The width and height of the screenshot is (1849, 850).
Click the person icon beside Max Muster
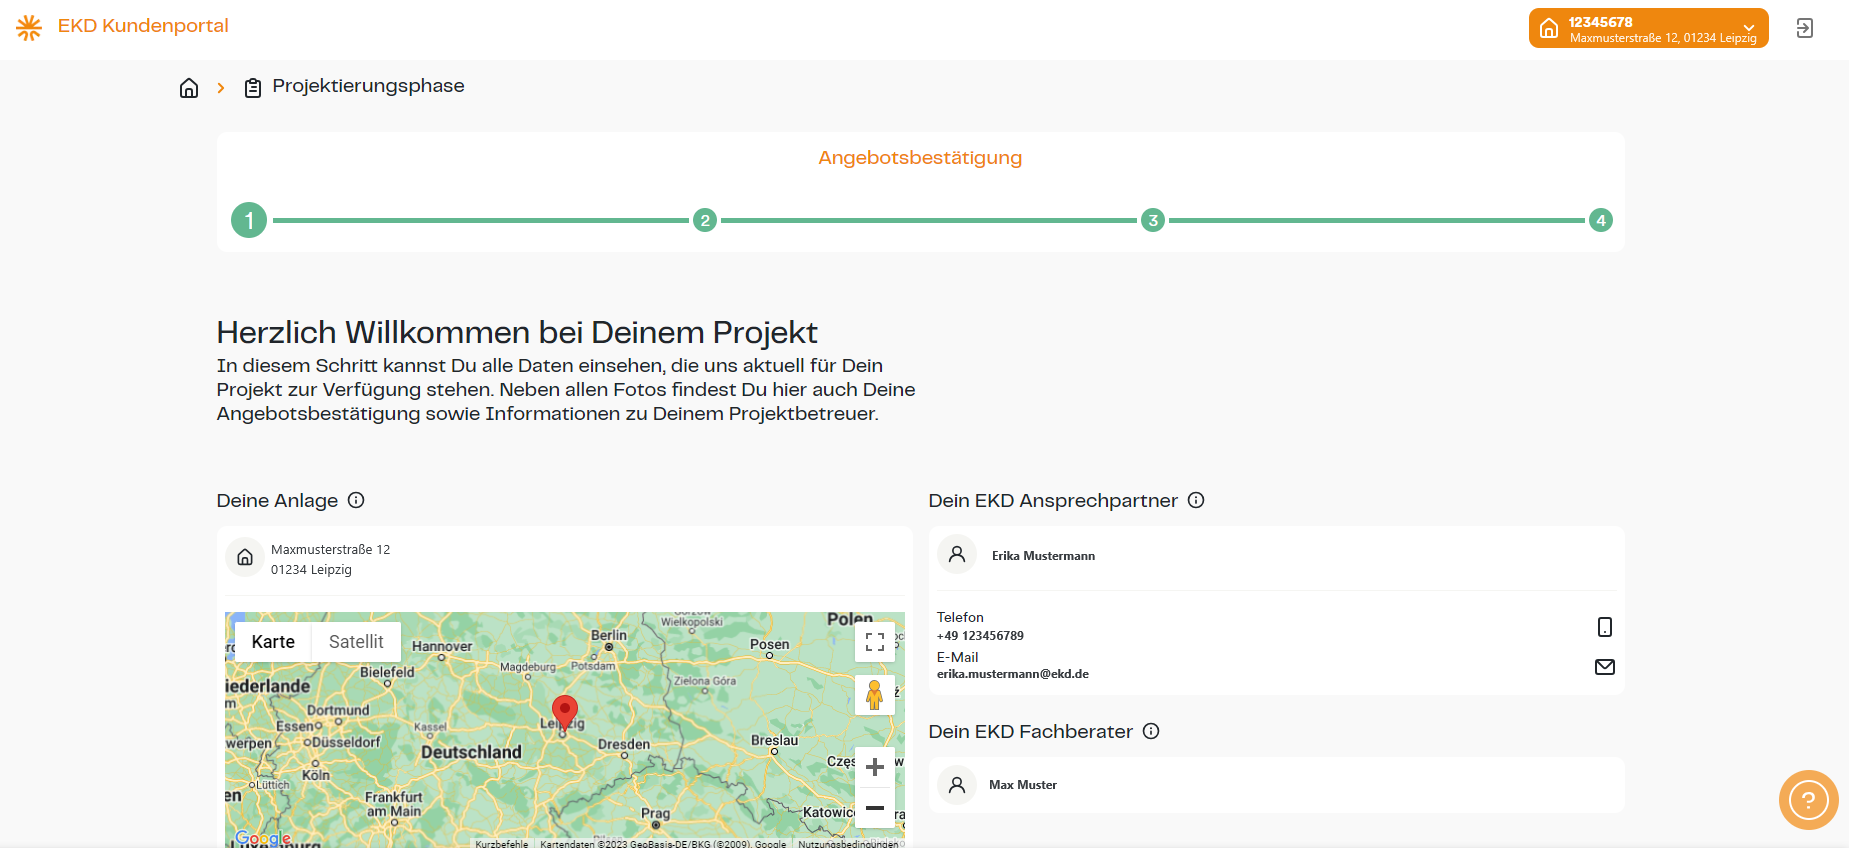[957, 785]
